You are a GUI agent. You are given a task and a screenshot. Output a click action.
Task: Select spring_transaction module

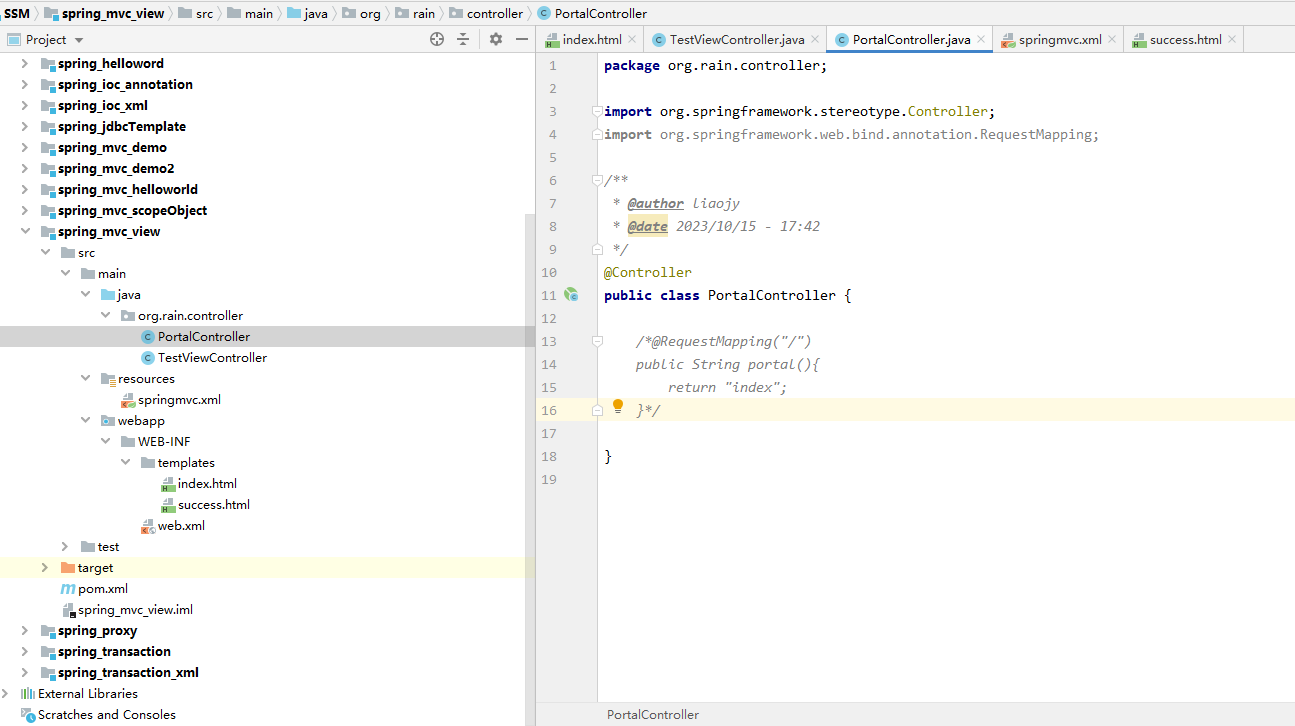[x=114, y=651]
